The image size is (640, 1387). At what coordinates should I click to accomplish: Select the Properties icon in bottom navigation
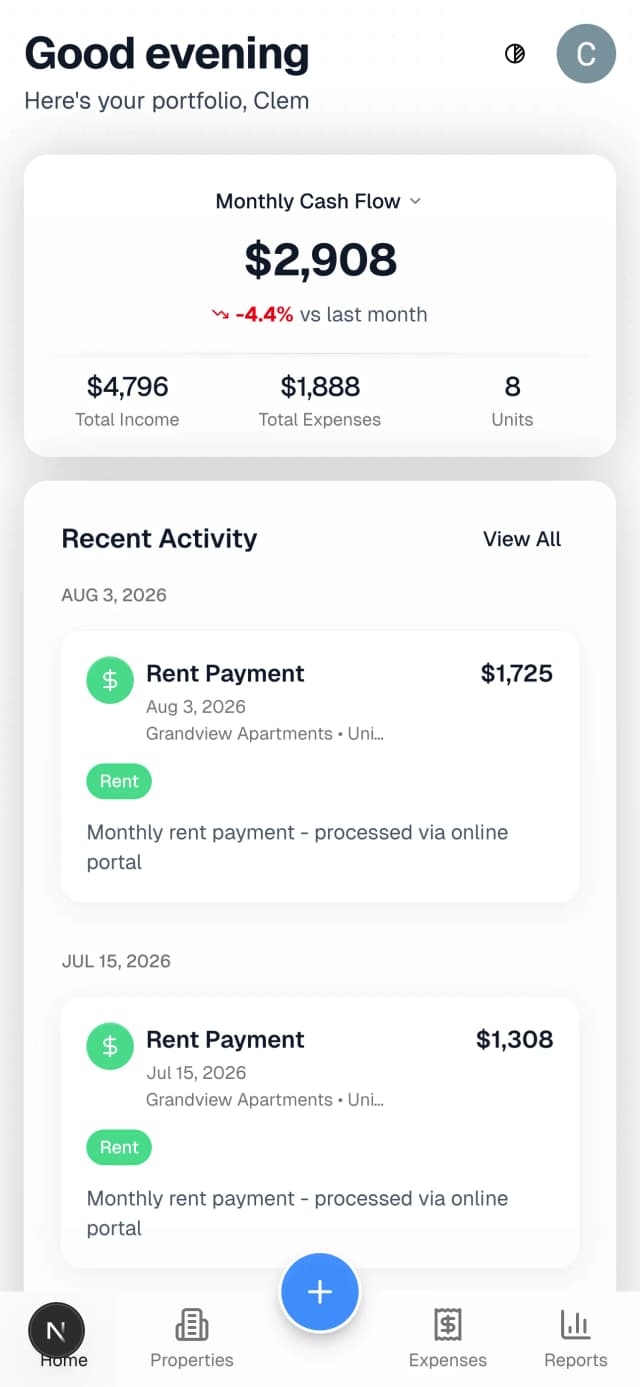tap(192, 1324)
